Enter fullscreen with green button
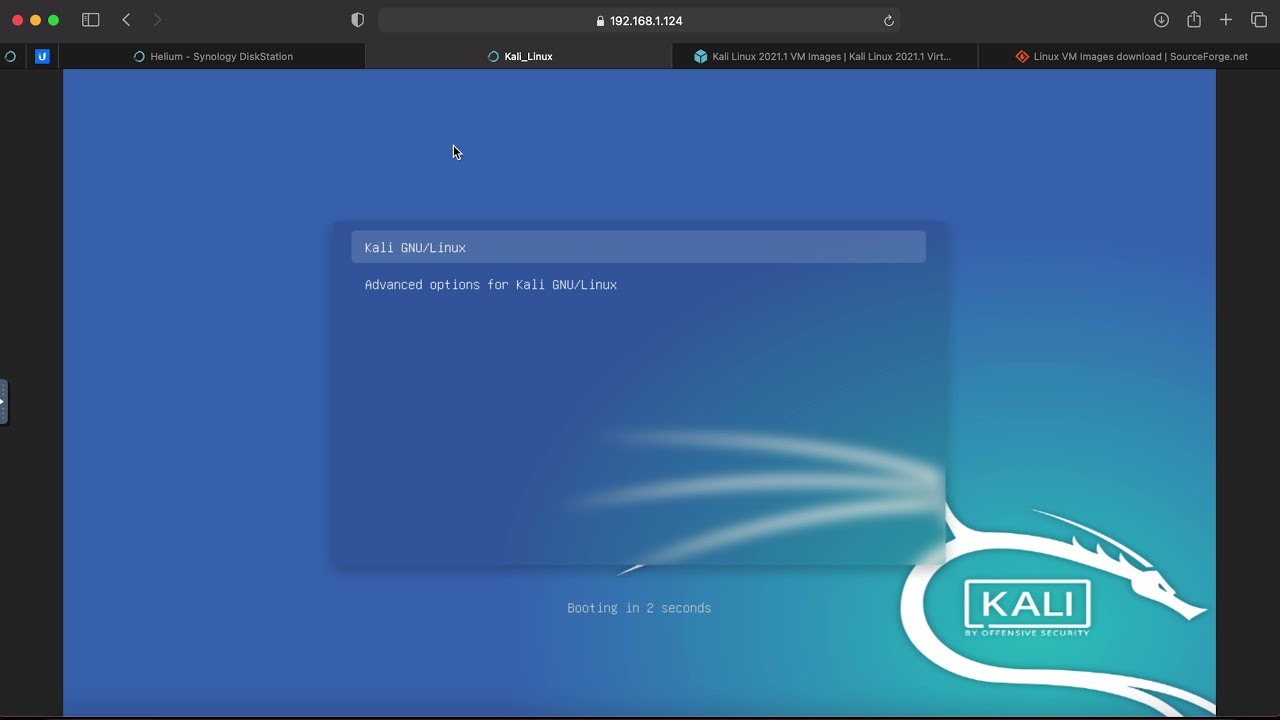This screenshot has width=1280, height=720. [53, 20]
